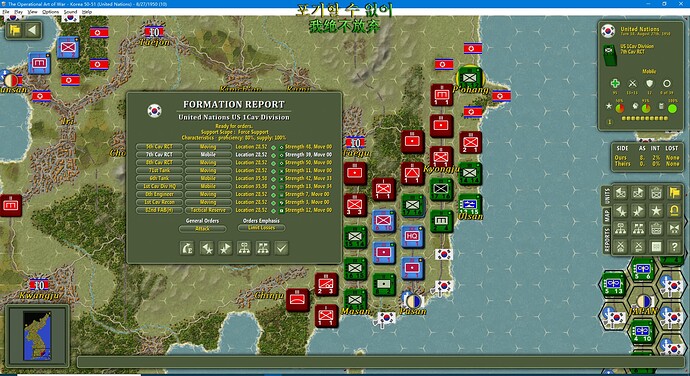690x376 pixels.
Task: Click the horseshoe magnet icon in command panel
Action: pos(674,211)
